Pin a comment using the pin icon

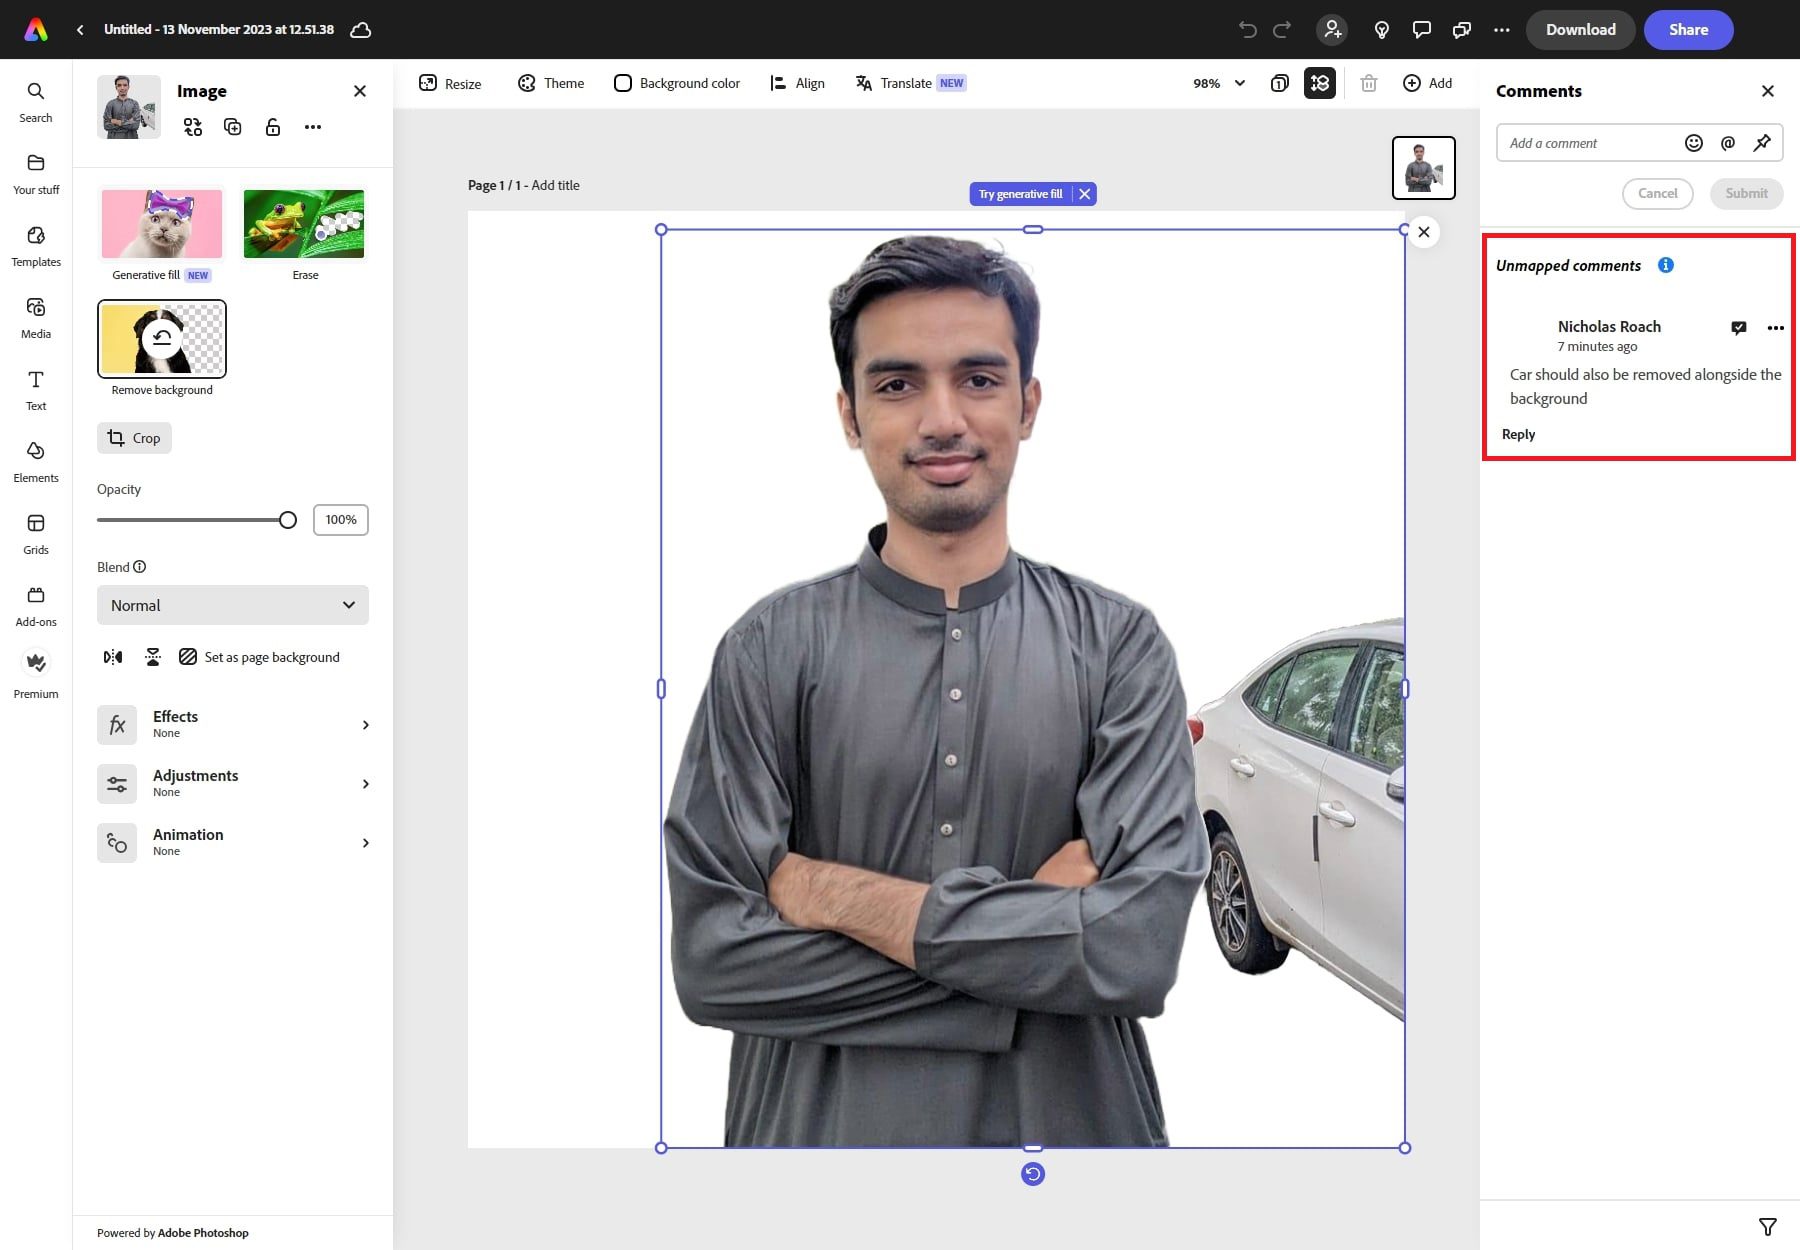coord(1763,142)
